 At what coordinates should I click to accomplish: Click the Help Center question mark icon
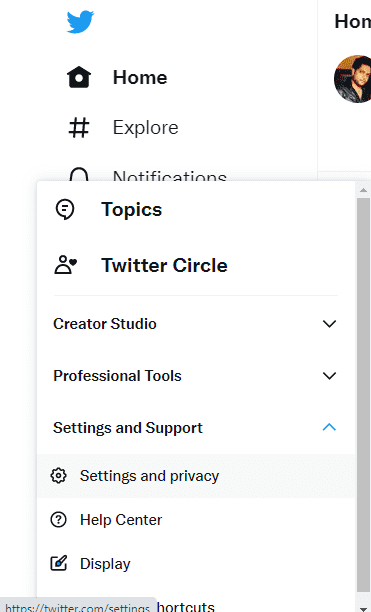(x=59, y=520)
